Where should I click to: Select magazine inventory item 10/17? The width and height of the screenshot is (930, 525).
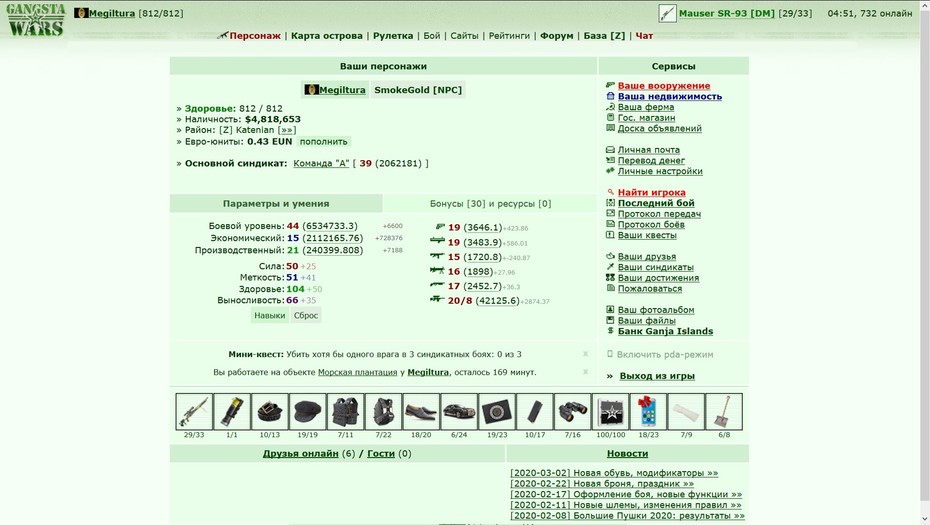pos(535,411)
